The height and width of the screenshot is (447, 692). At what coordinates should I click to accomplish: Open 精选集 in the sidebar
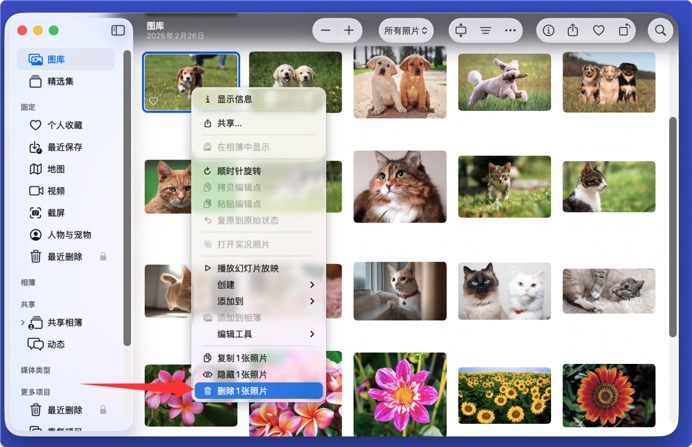click(66, 81)
